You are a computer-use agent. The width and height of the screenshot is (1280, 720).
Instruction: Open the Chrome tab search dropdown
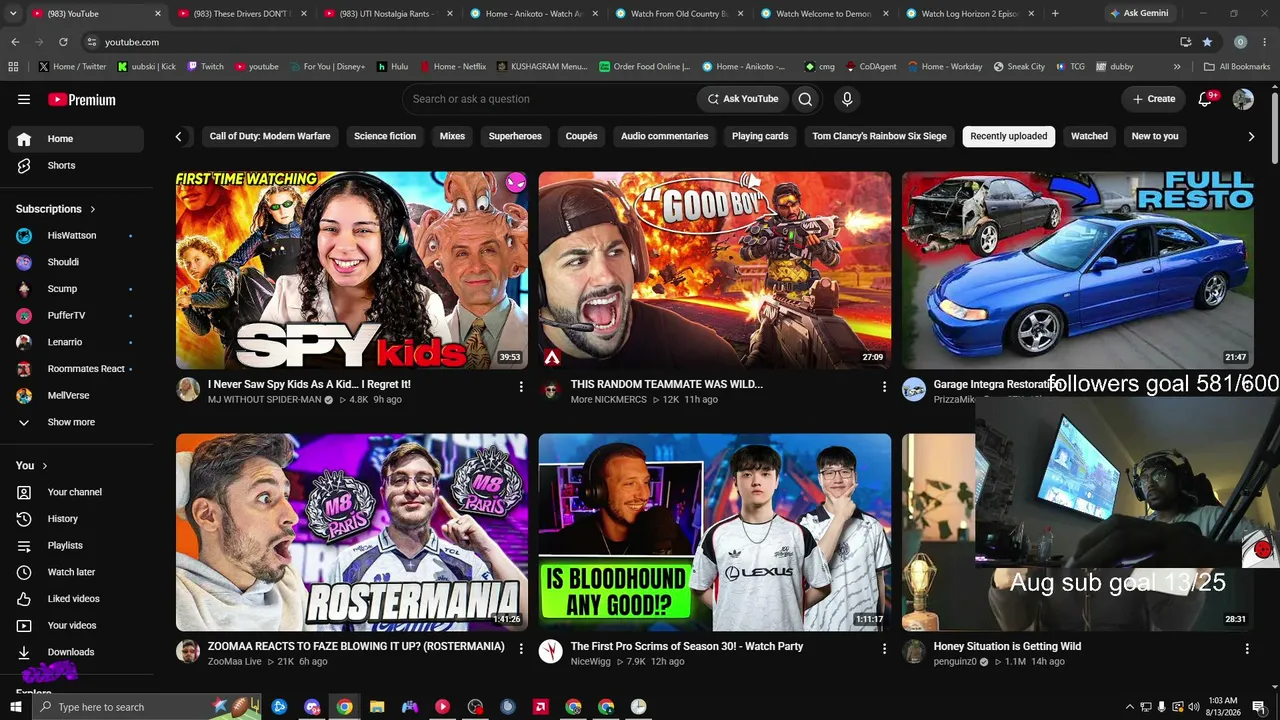pos(12,14)
